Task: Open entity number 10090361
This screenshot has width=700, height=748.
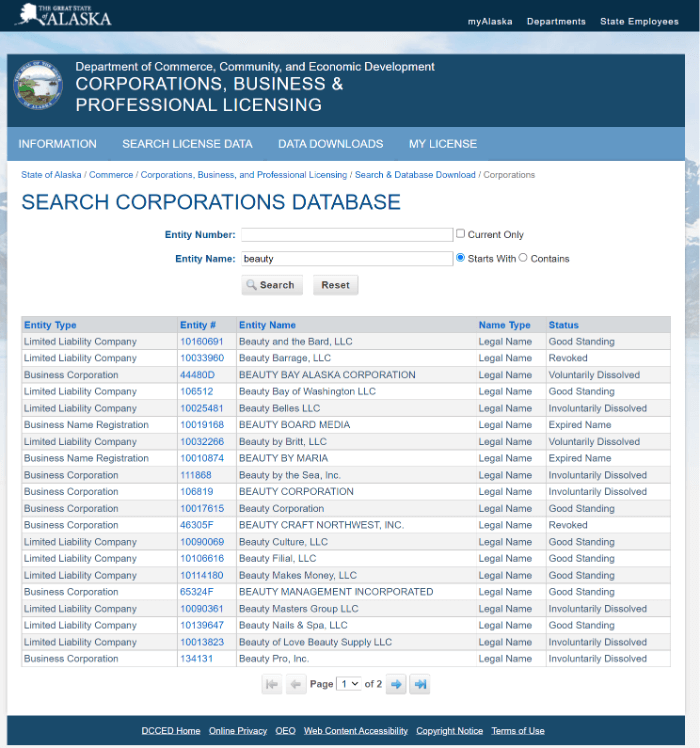Action: pyautogui.click(x=201, y=609)
